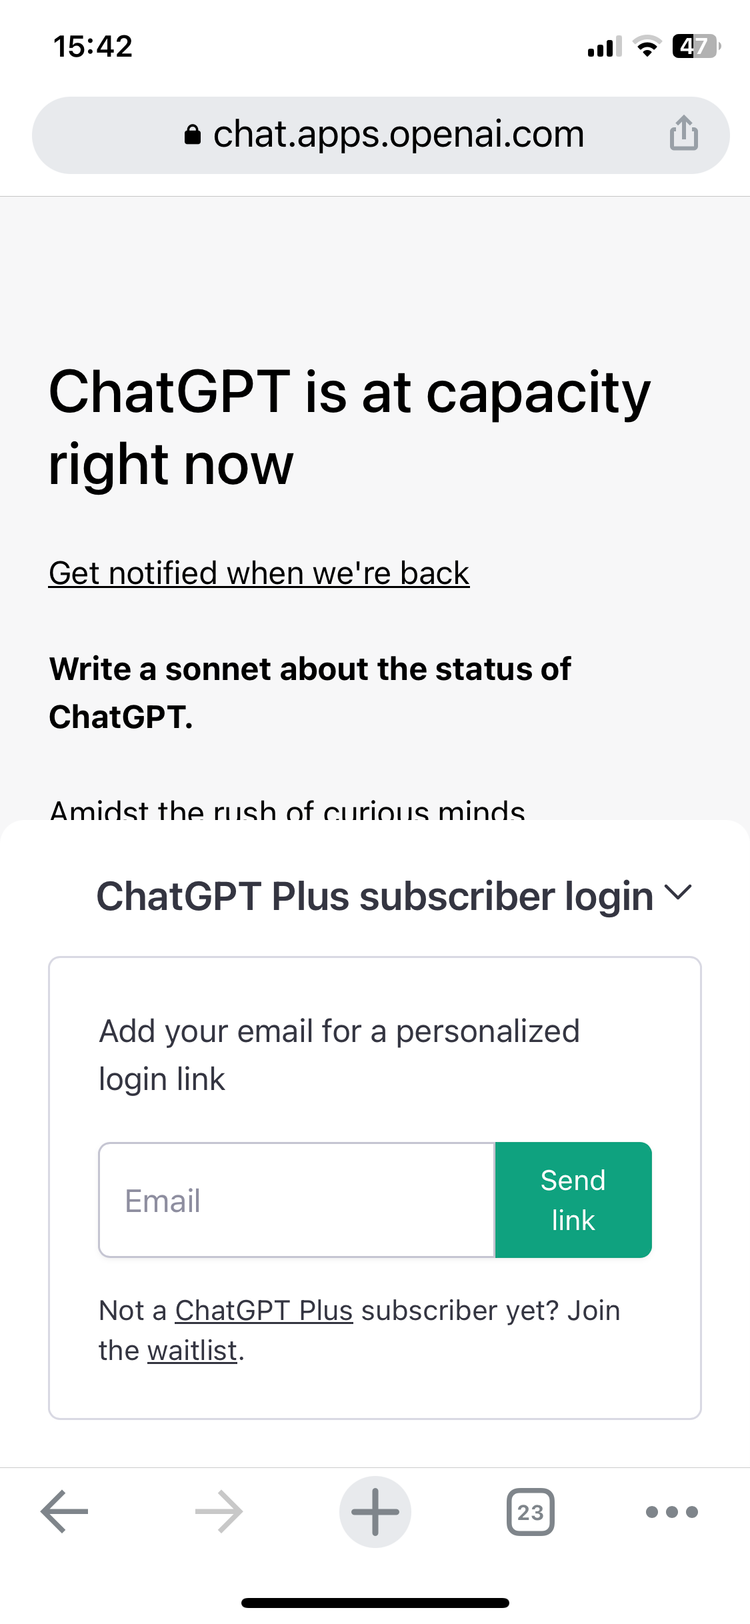Viewport: 750px width, 1624px height.
Task: Tap the clock showing 15:42
Action: click(92, 44)
